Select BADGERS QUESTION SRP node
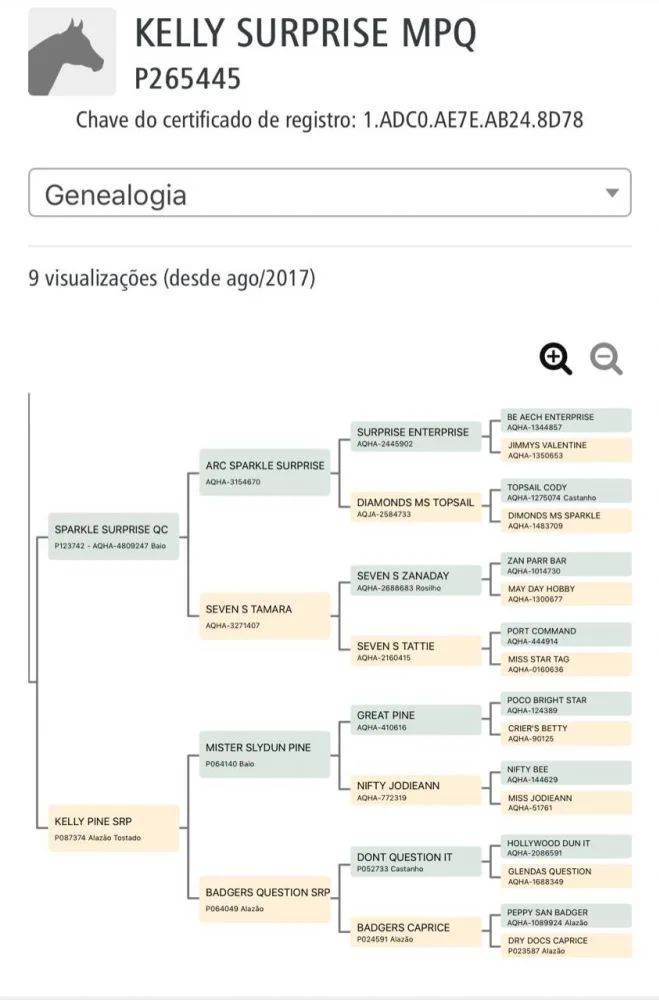Screen dimensions: 659x1000 (x=265, y=899)
